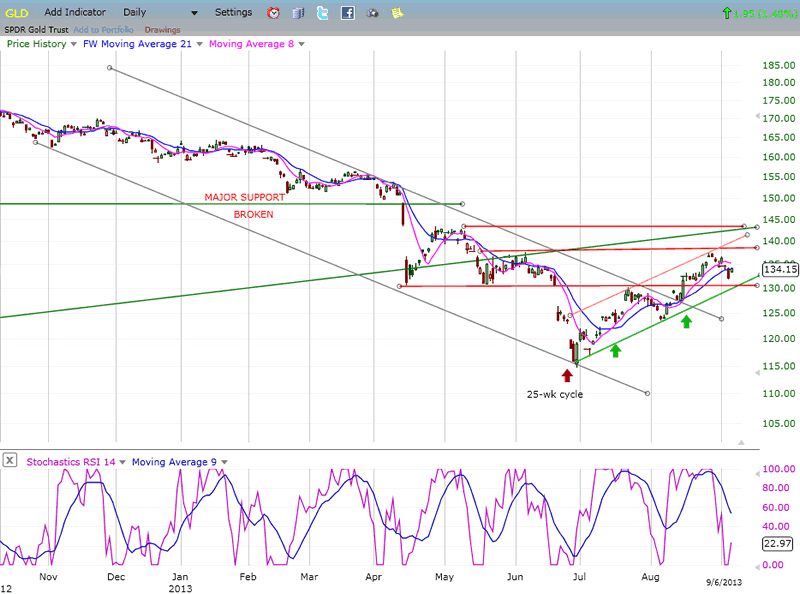
Task: Share chart via Twitter icon
Action: pyautogui.click(x=323, y=13)
